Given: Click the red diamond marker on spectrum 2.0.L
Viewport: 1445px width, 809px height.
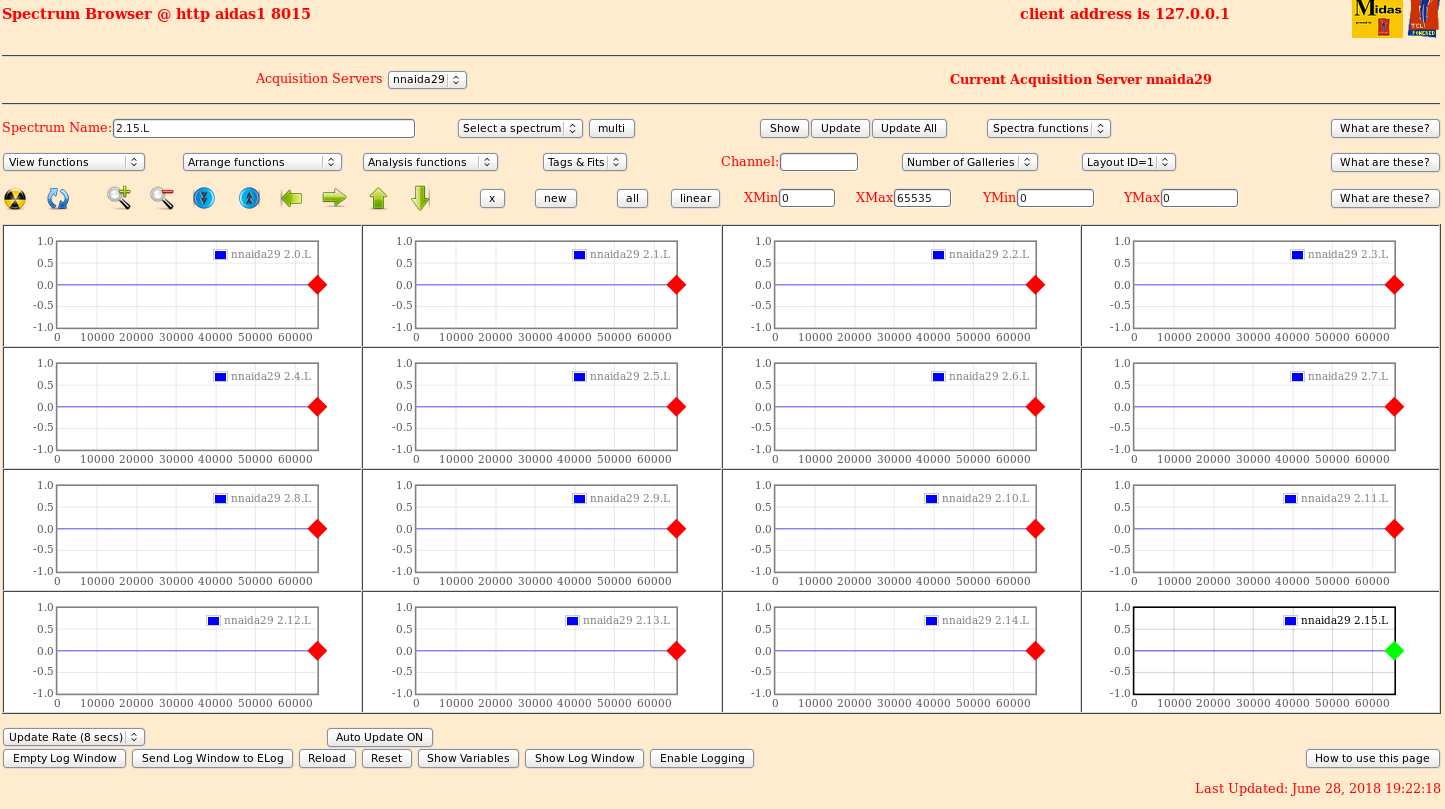Looking at the screenshot, I should click(317, 285).
